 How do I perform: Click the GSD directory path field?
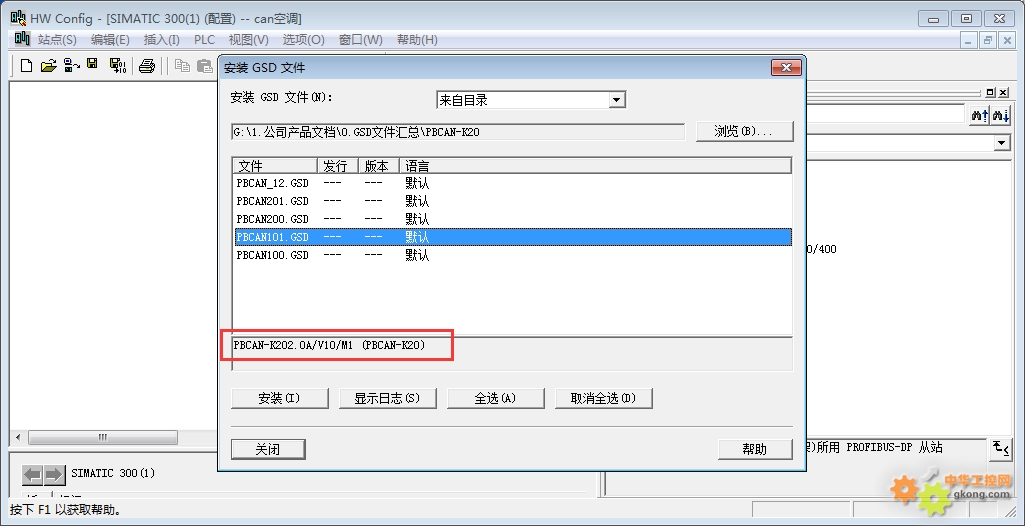point(458,132)
